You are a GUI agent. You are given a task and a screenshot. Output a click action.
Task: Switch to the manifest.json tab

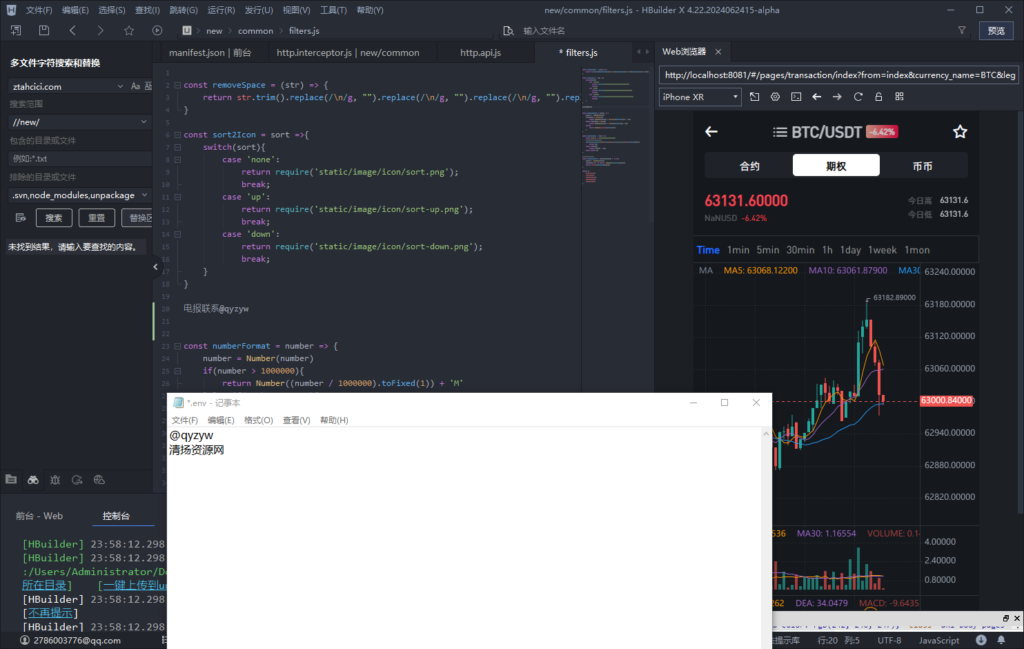pyautogui.click(x=210, y=52)
